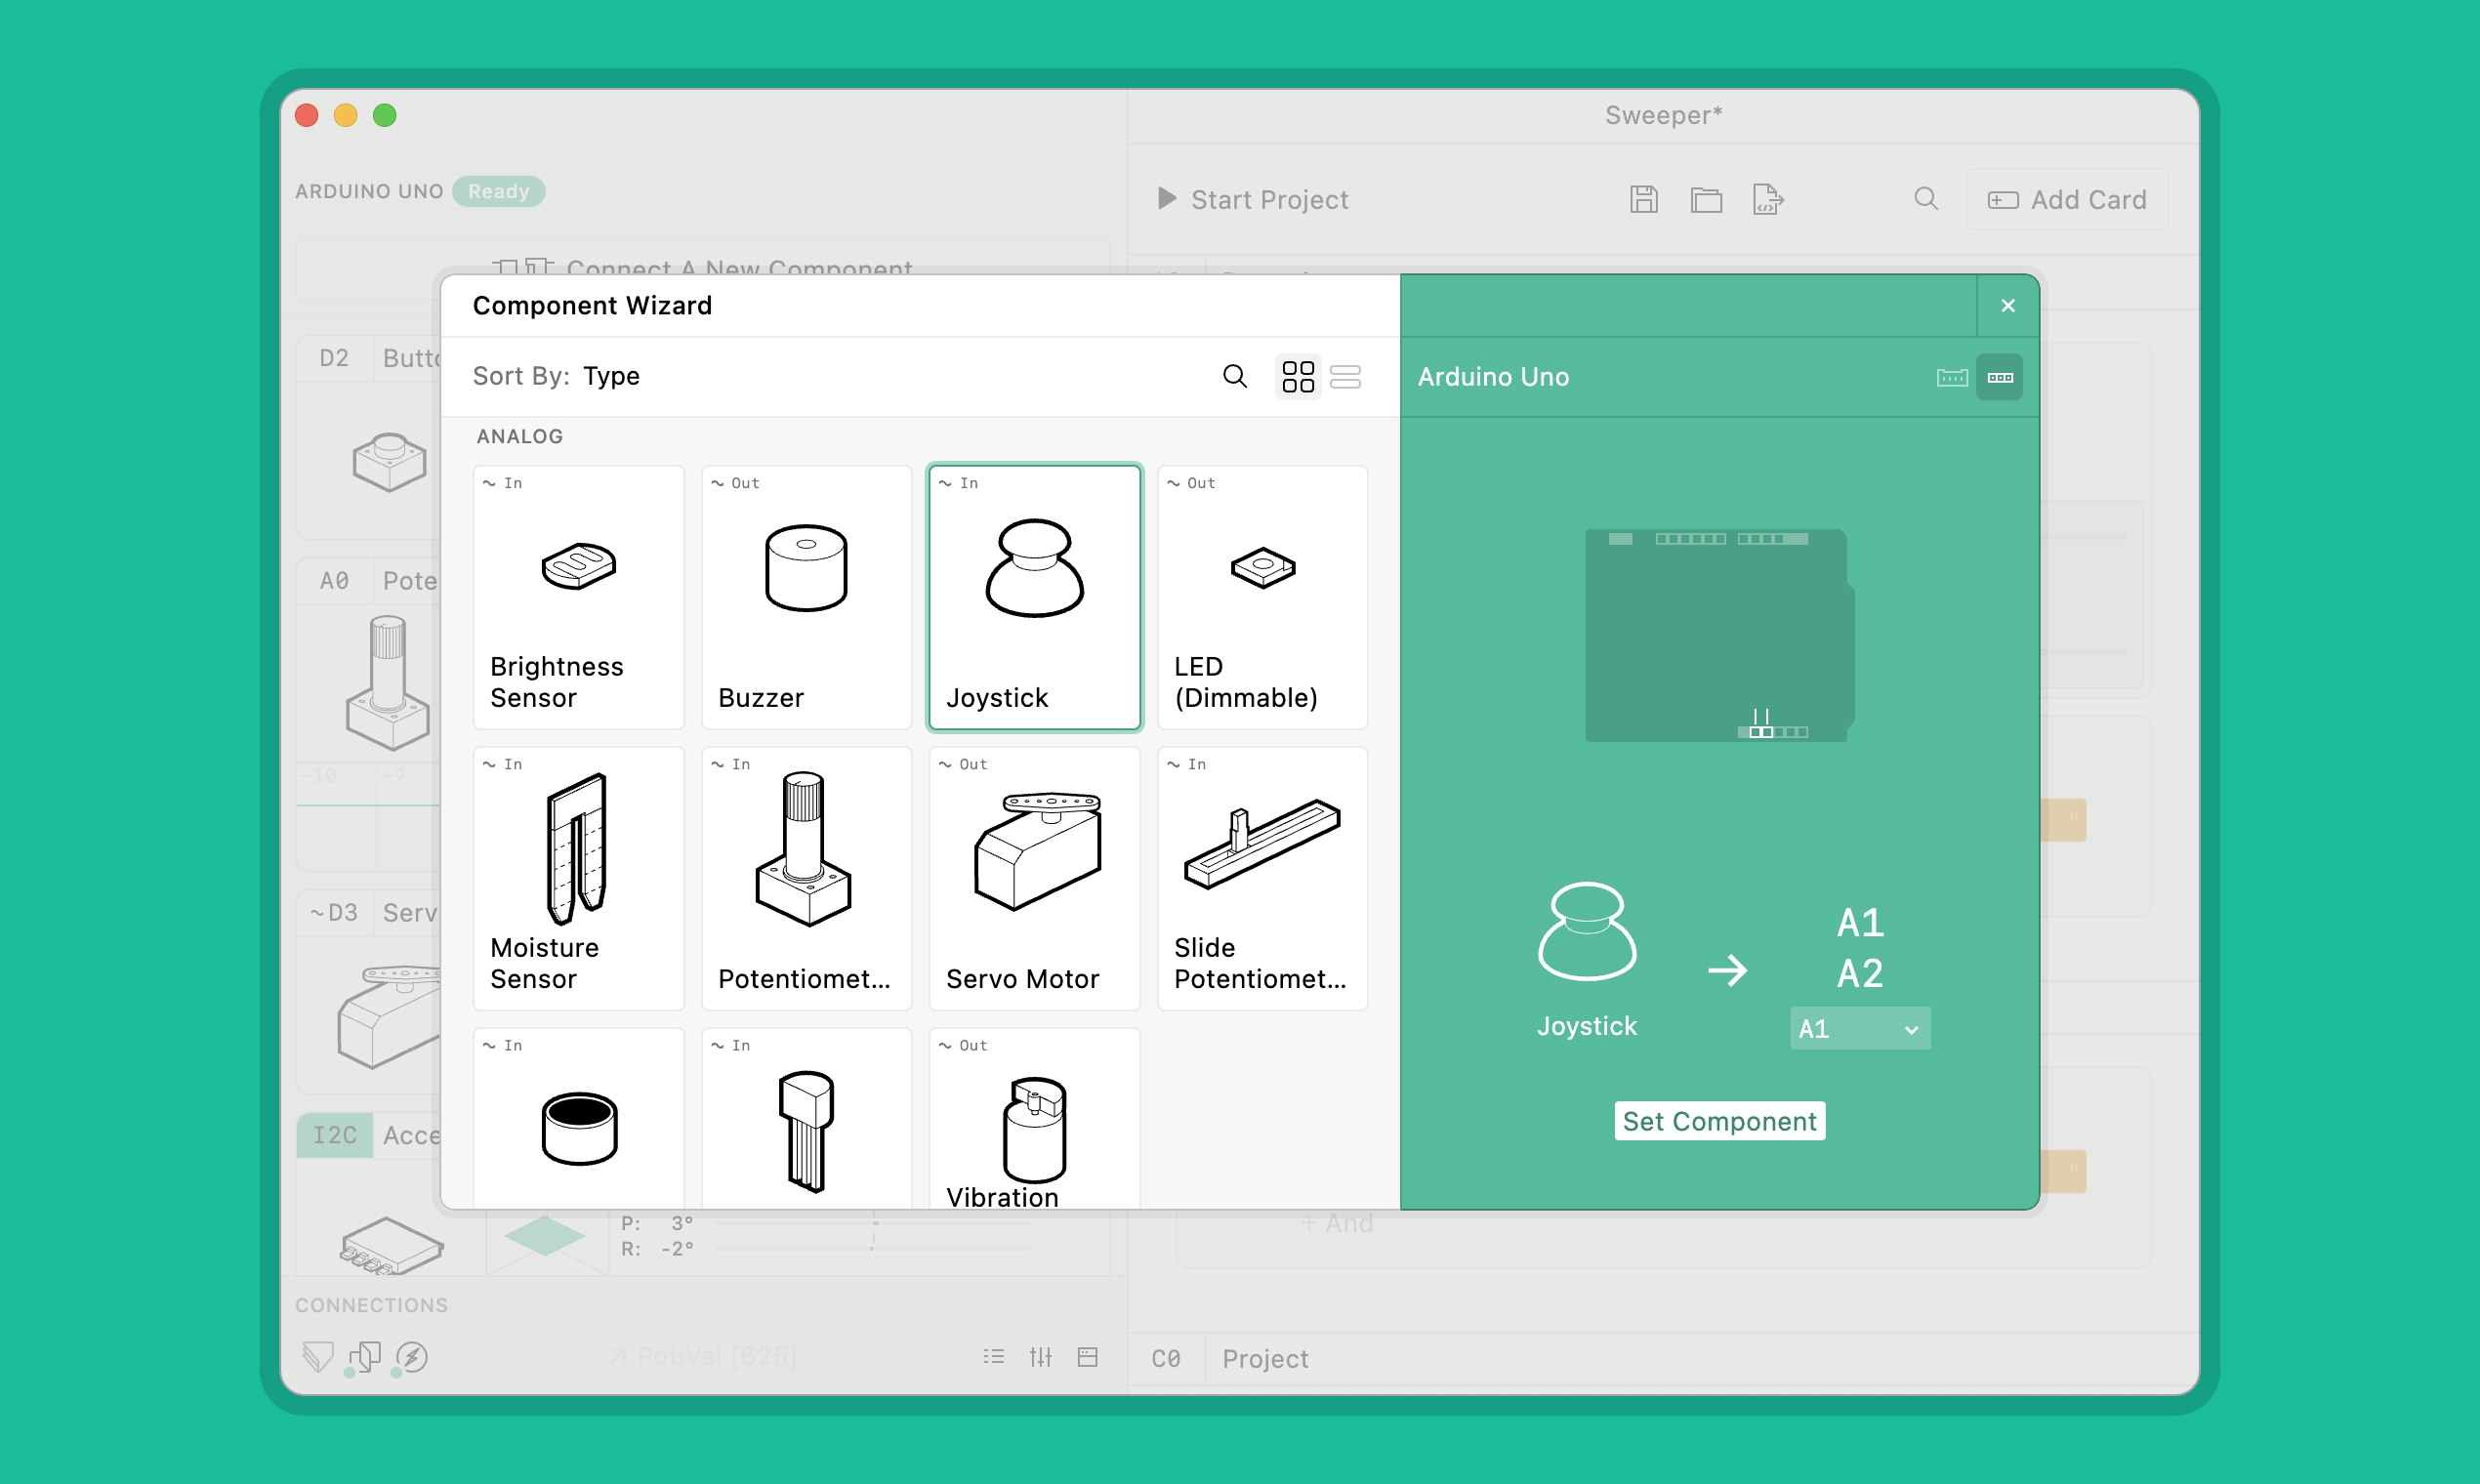Viewport: 2480px width, 1484px height.
Task: Select the Brightness Sensor component card
Action: (x=578, y=597)
